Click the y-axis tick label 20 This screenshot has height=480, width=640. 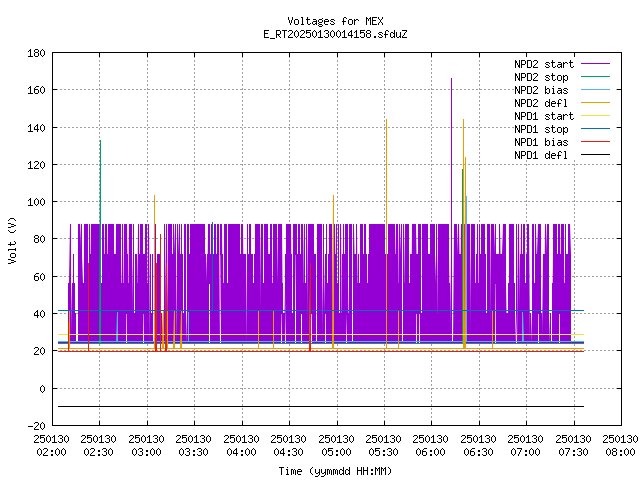click(39, 351)
